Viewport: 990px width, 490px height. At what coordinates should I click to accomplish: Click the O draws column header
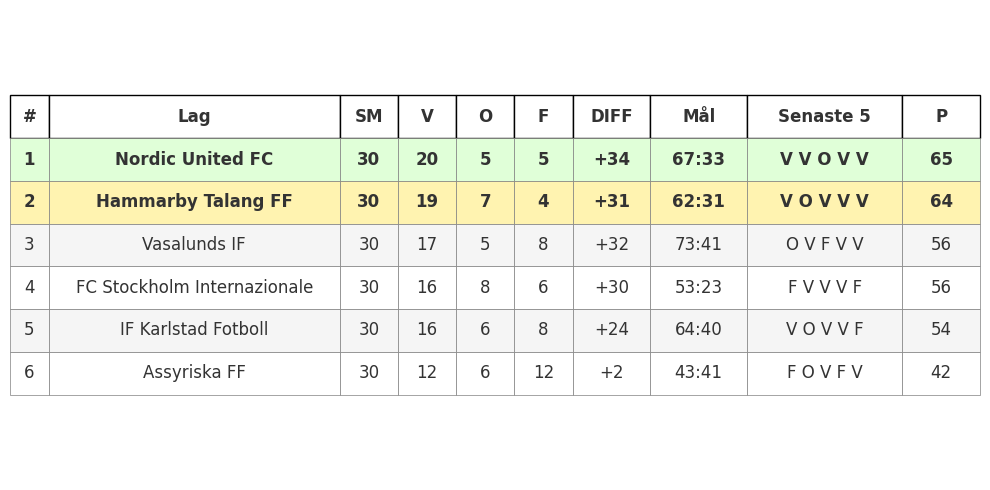[485, 117]
